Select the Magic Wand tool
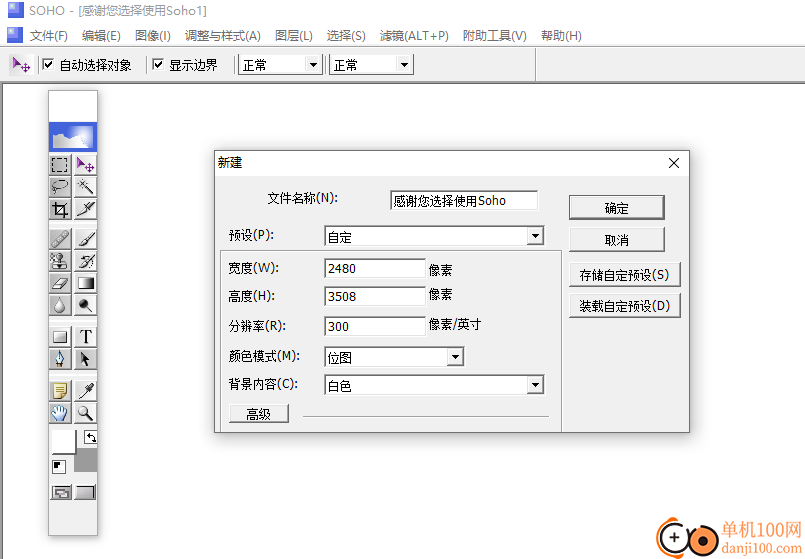The height and width of the screenshot is (559, 805). (x=85, y=187)
